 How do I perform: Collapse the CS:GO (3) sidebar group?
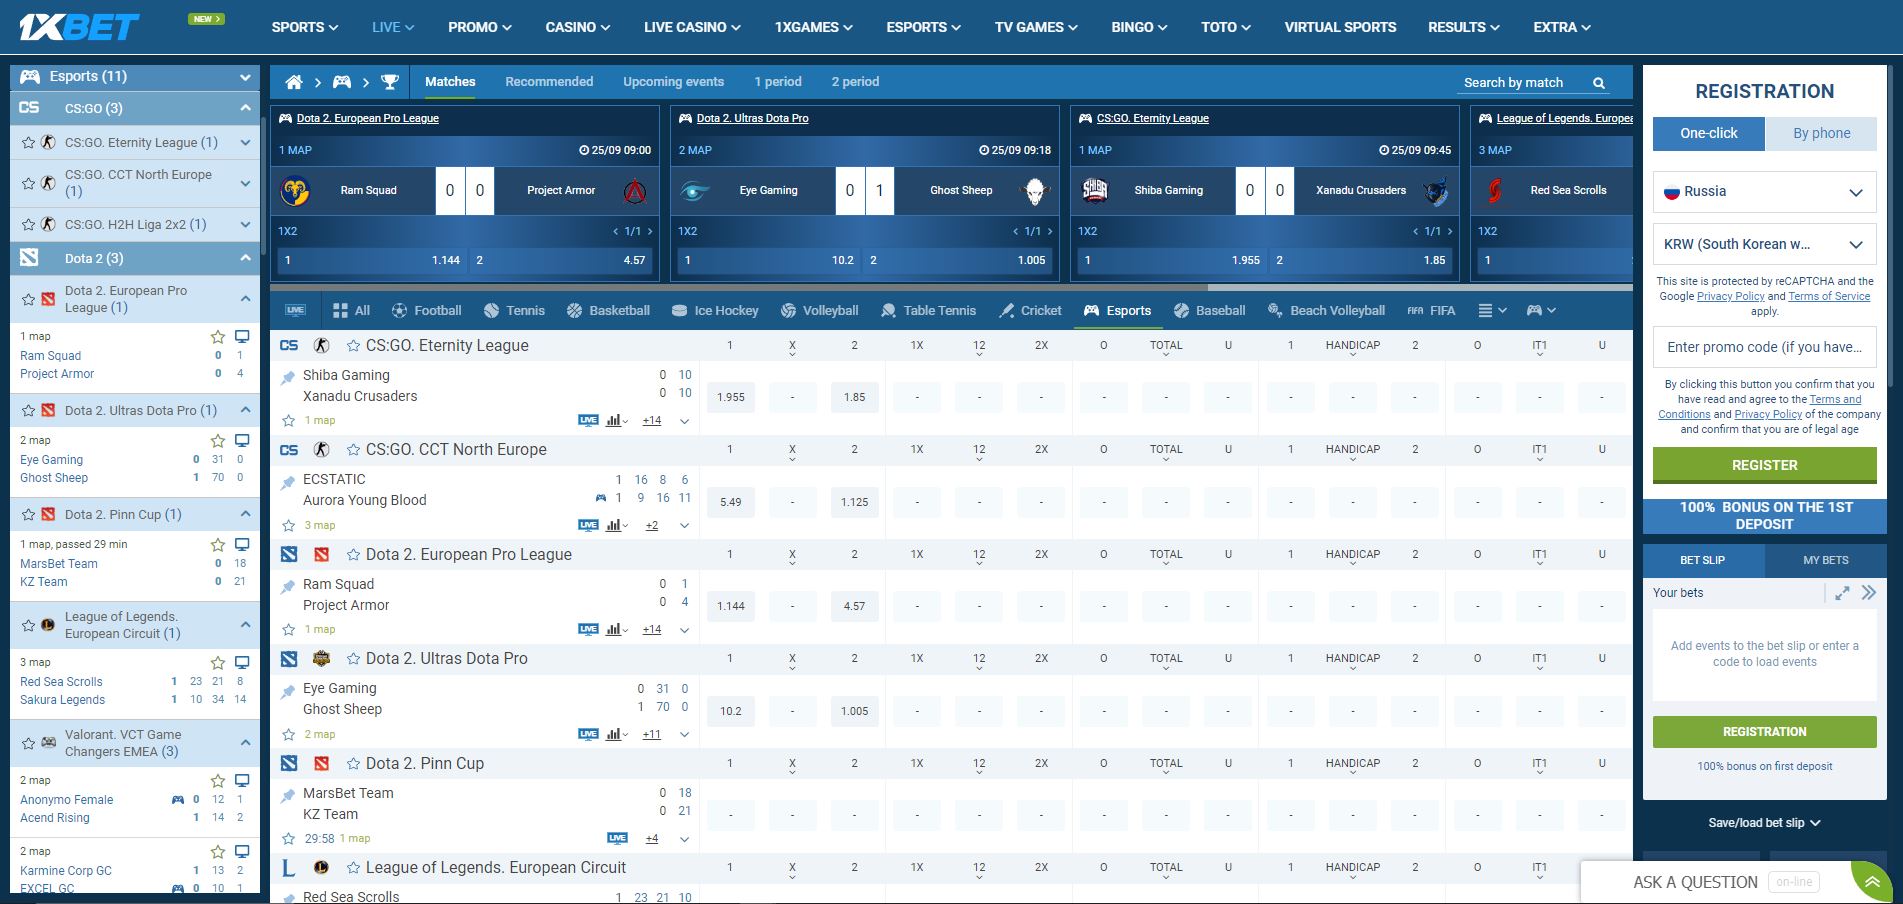[245, 108]
